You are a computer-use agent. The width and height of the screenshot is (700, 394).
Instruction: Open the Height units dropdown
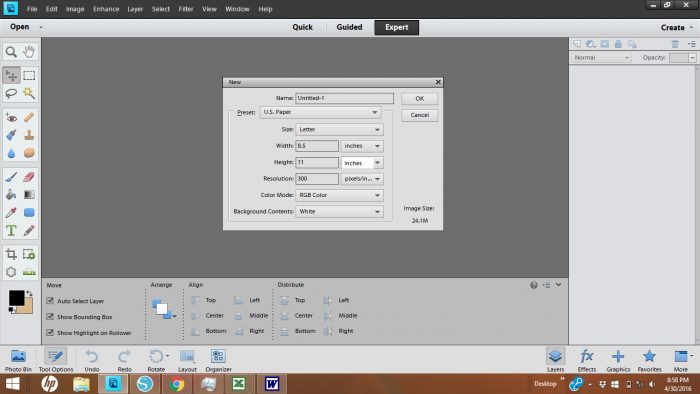click(x=362, y=163)
